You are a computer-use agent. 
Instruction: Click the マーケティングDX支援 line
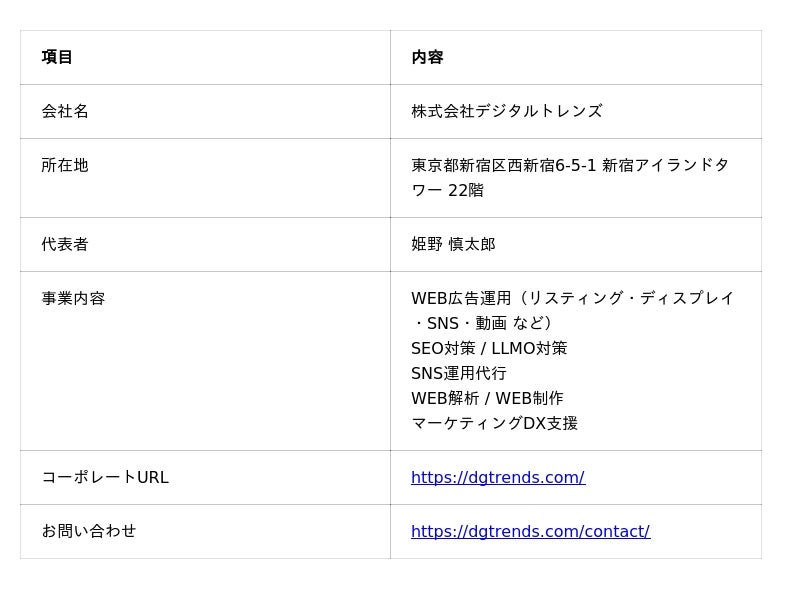494,424
